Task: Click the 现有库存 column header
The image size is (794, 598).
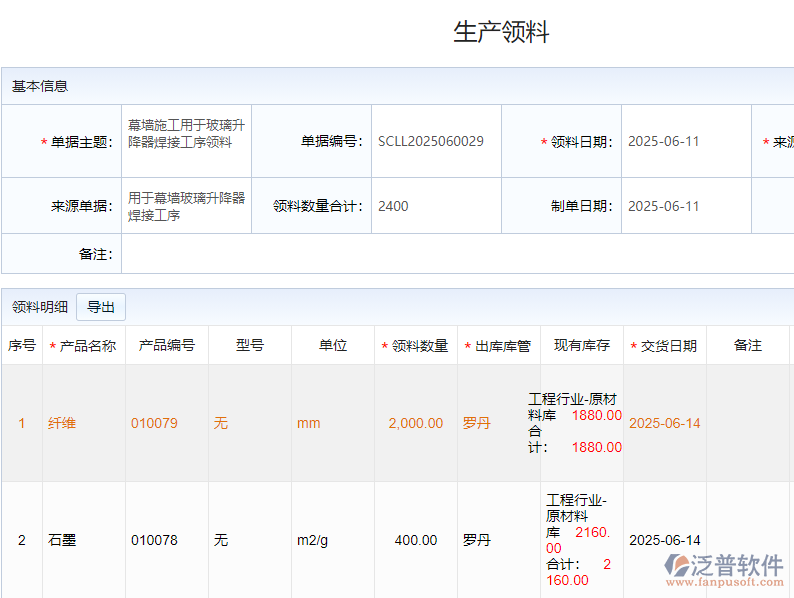Action: tap(582, 346)
